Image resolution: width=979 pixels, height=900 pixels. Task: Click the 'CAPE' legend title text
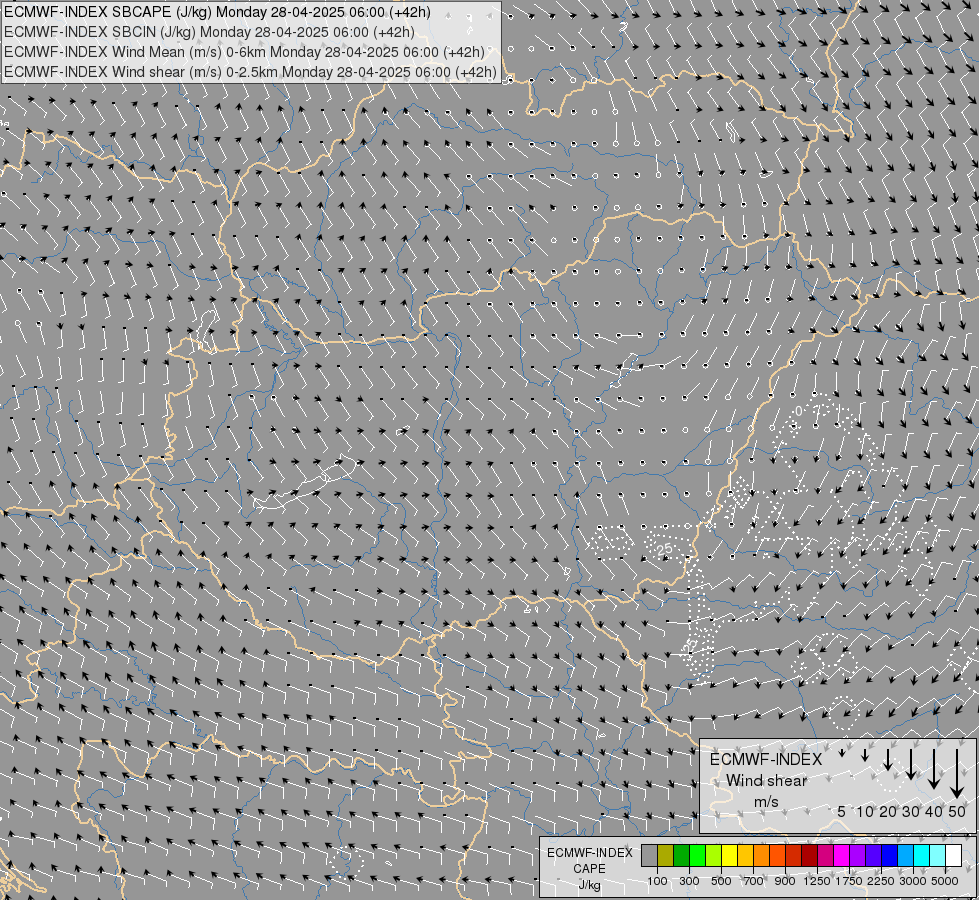pos(589,869)
